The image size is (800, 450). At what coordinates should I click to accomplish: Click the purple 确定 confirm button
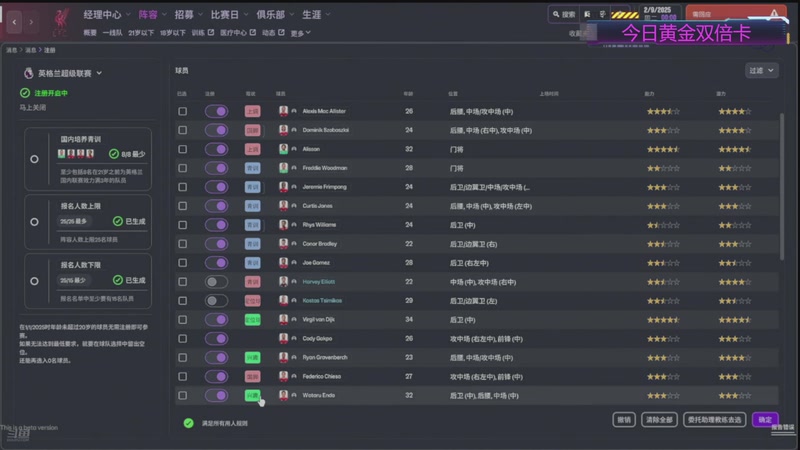click(765, 420)
